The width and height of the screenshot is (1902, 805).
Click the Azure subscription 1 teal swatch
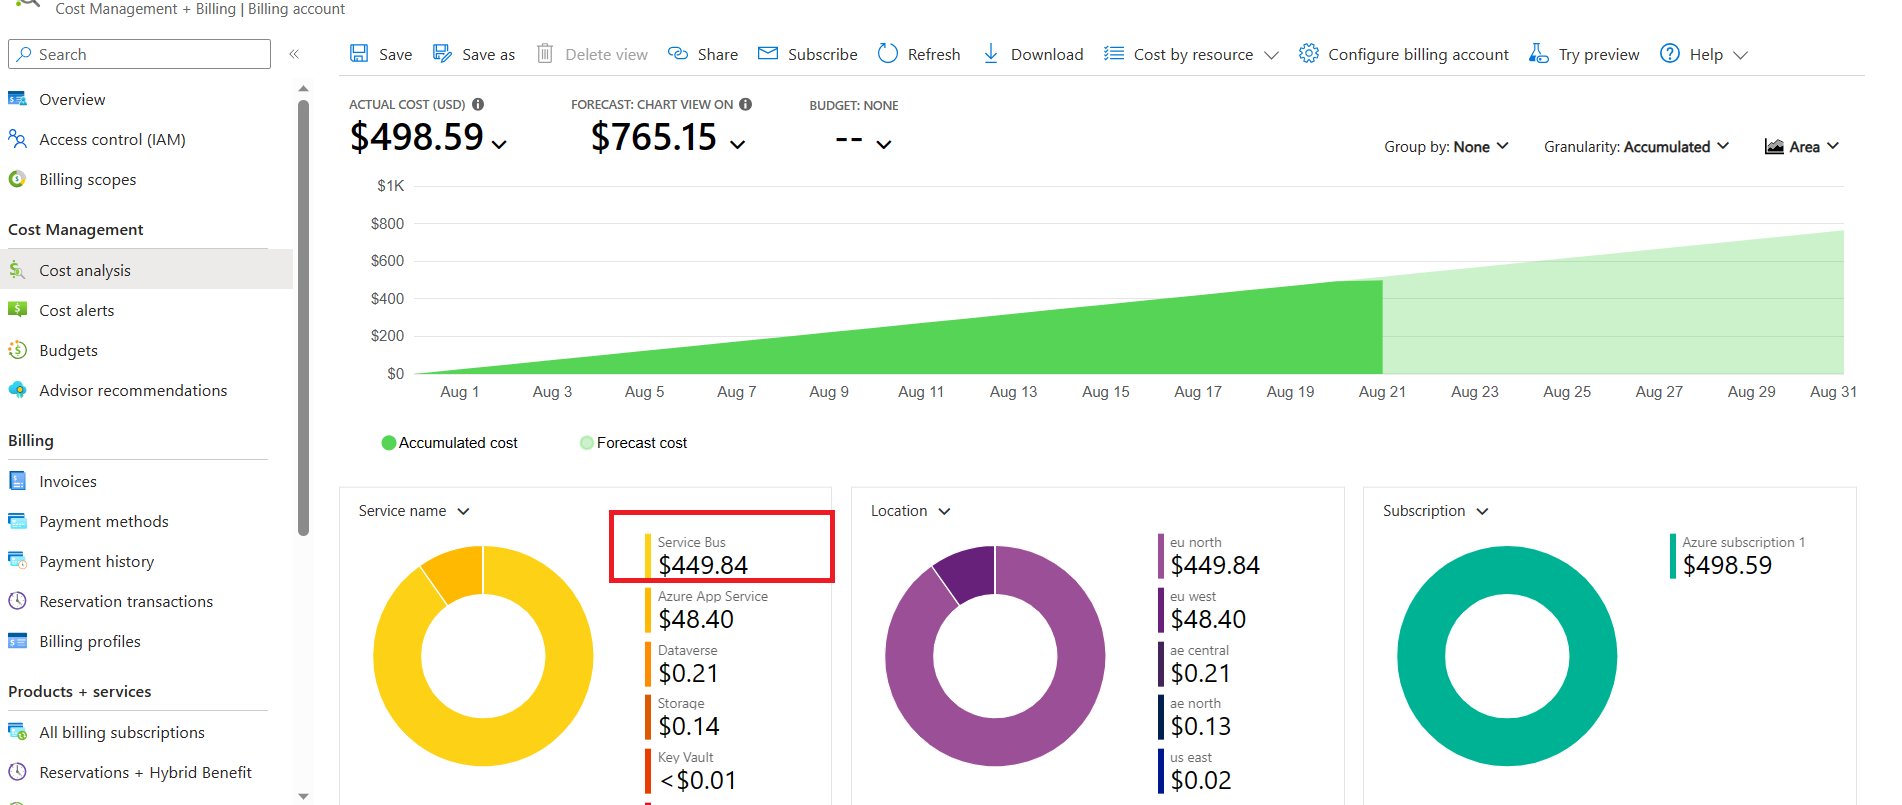point(1672,556)
